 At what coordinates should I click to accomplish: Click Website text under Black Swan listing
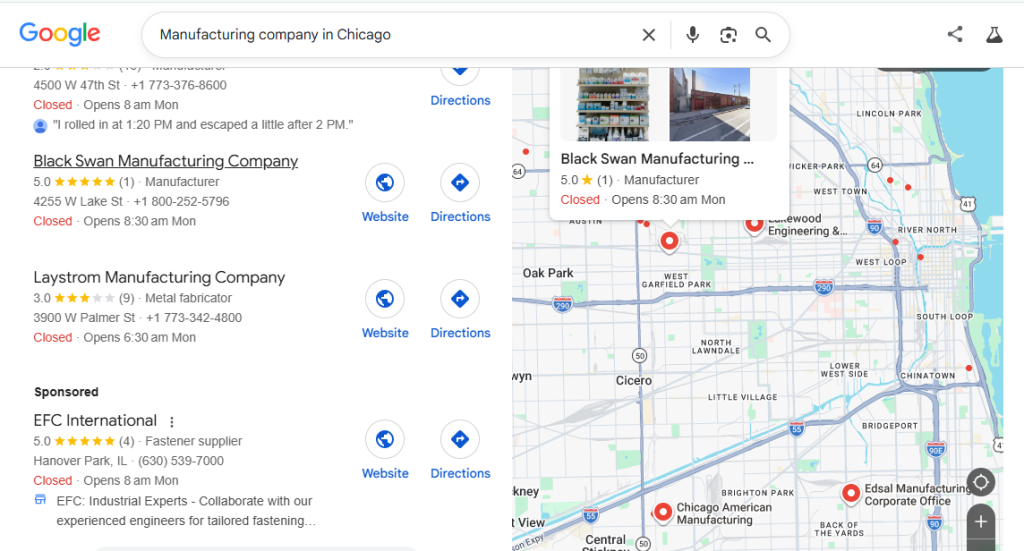(385, 217)
